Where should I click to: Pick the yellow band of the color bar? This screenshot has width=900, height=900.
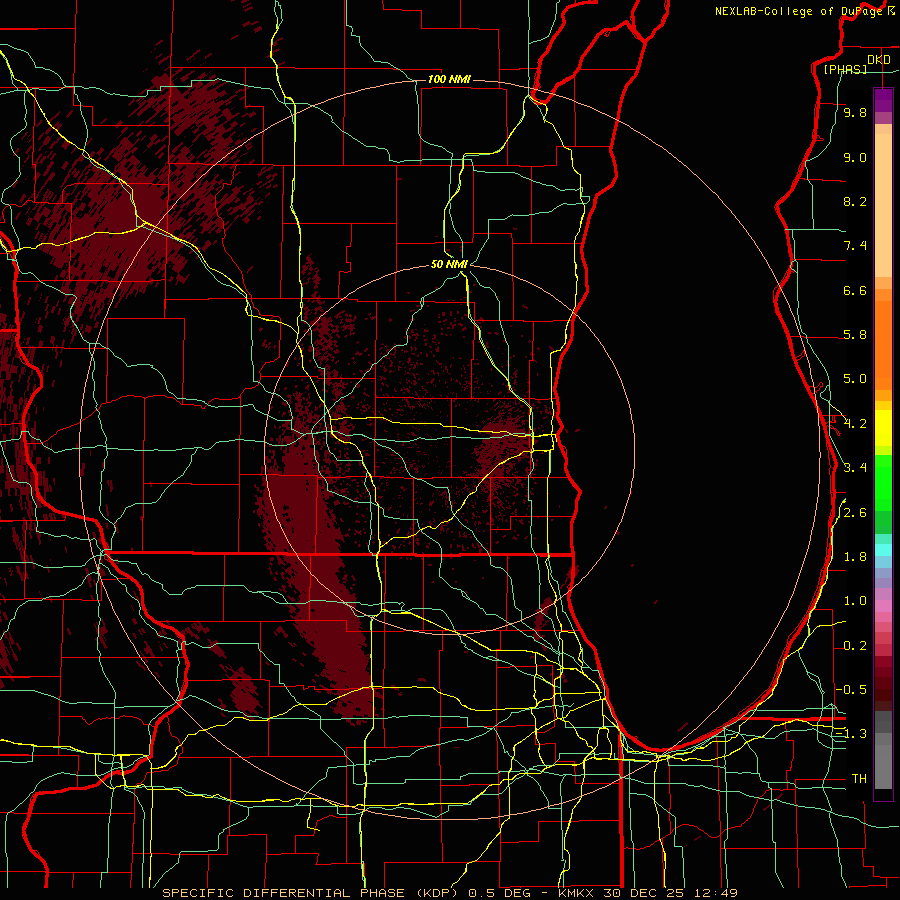883,428
